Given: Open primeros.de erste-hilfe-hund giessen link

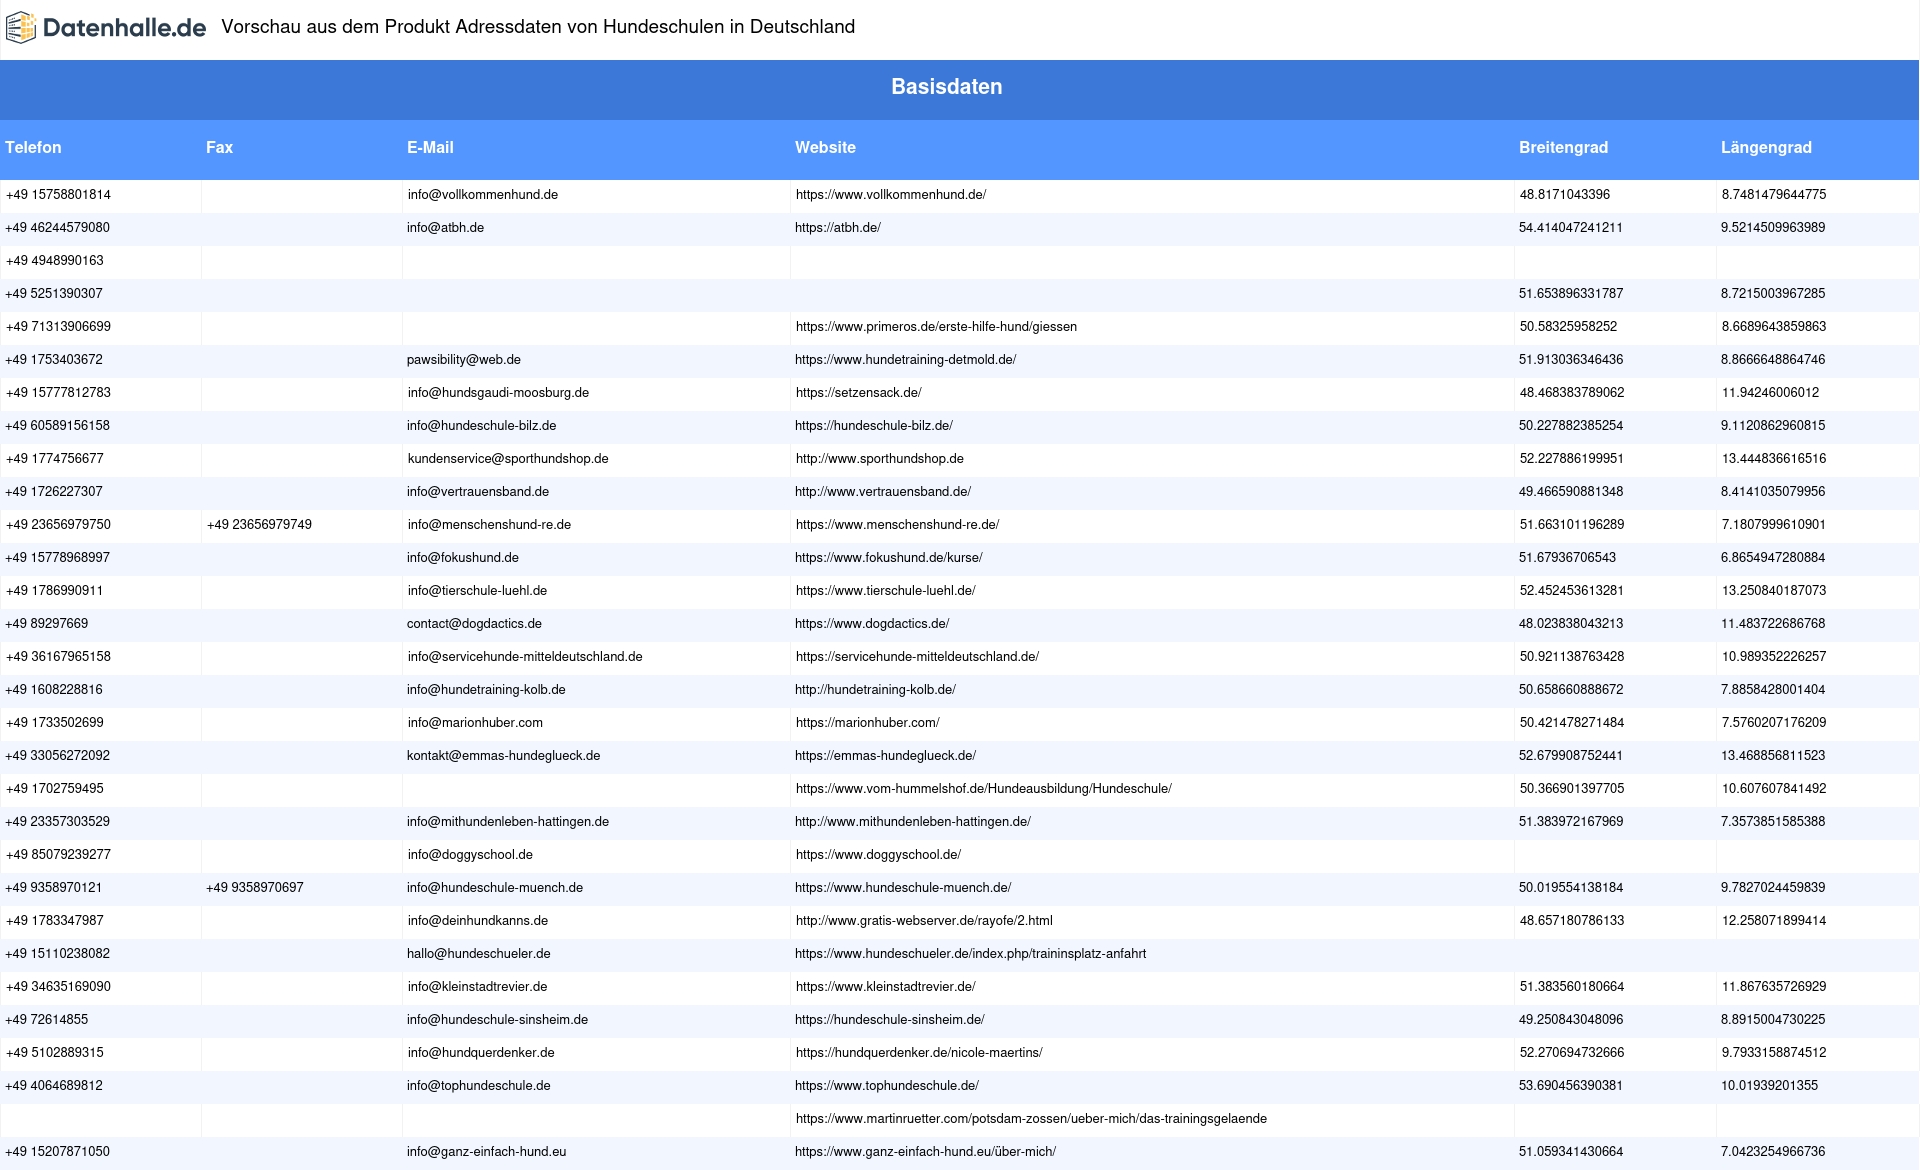Looking at the screenshot, I should 936,327.
